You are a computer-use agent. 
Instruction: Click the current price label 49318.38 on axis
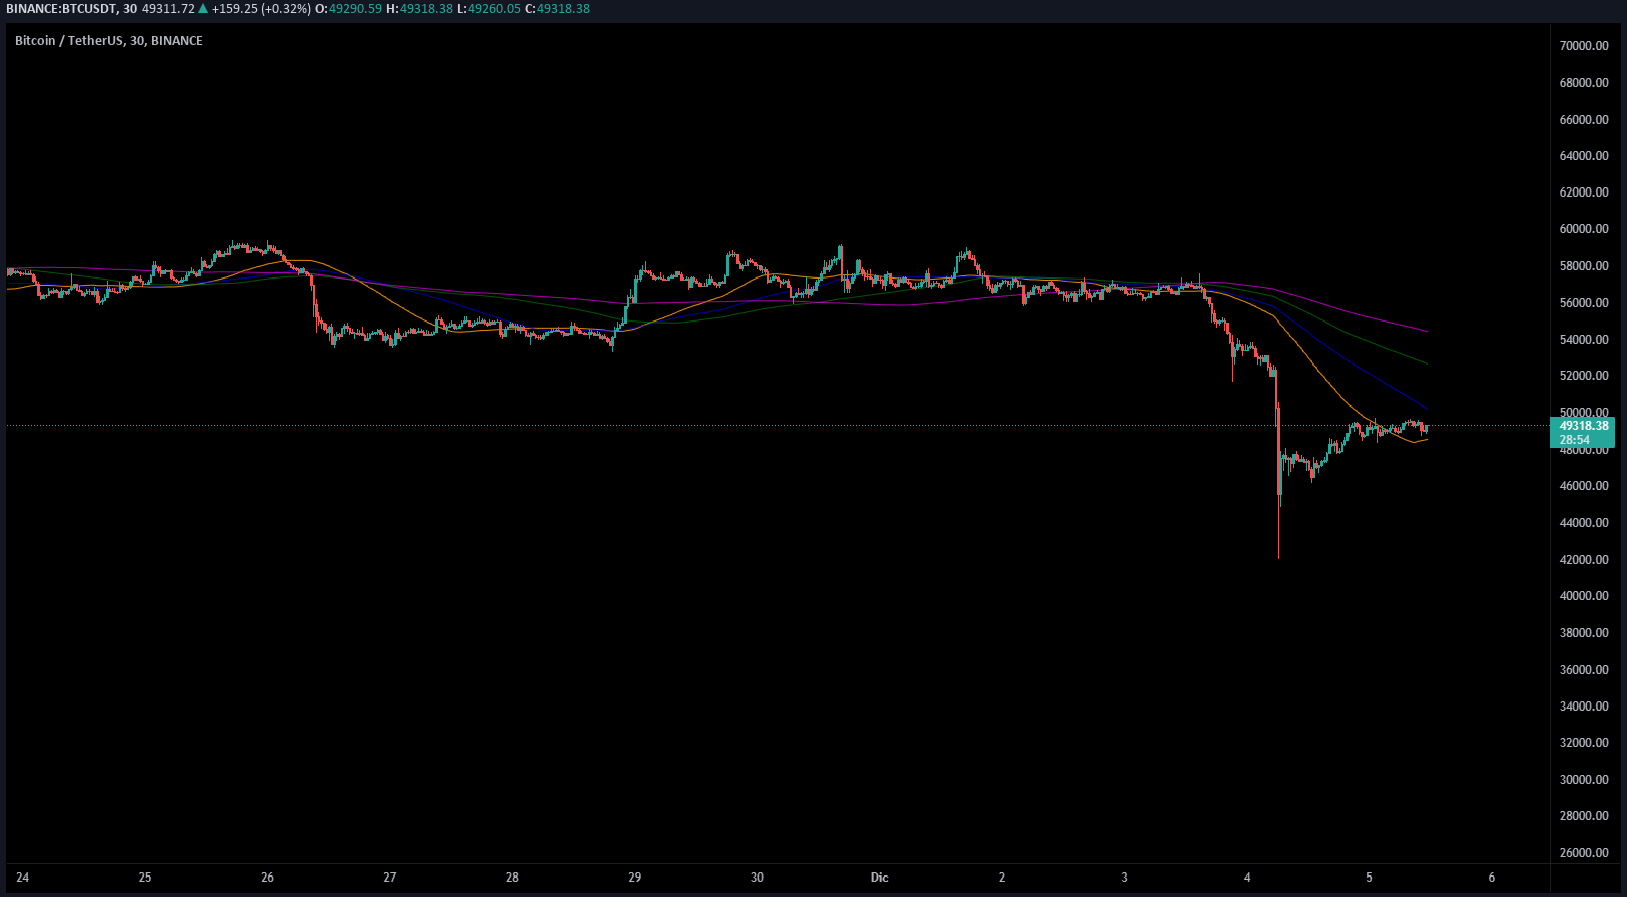(x=1583, y=426)
